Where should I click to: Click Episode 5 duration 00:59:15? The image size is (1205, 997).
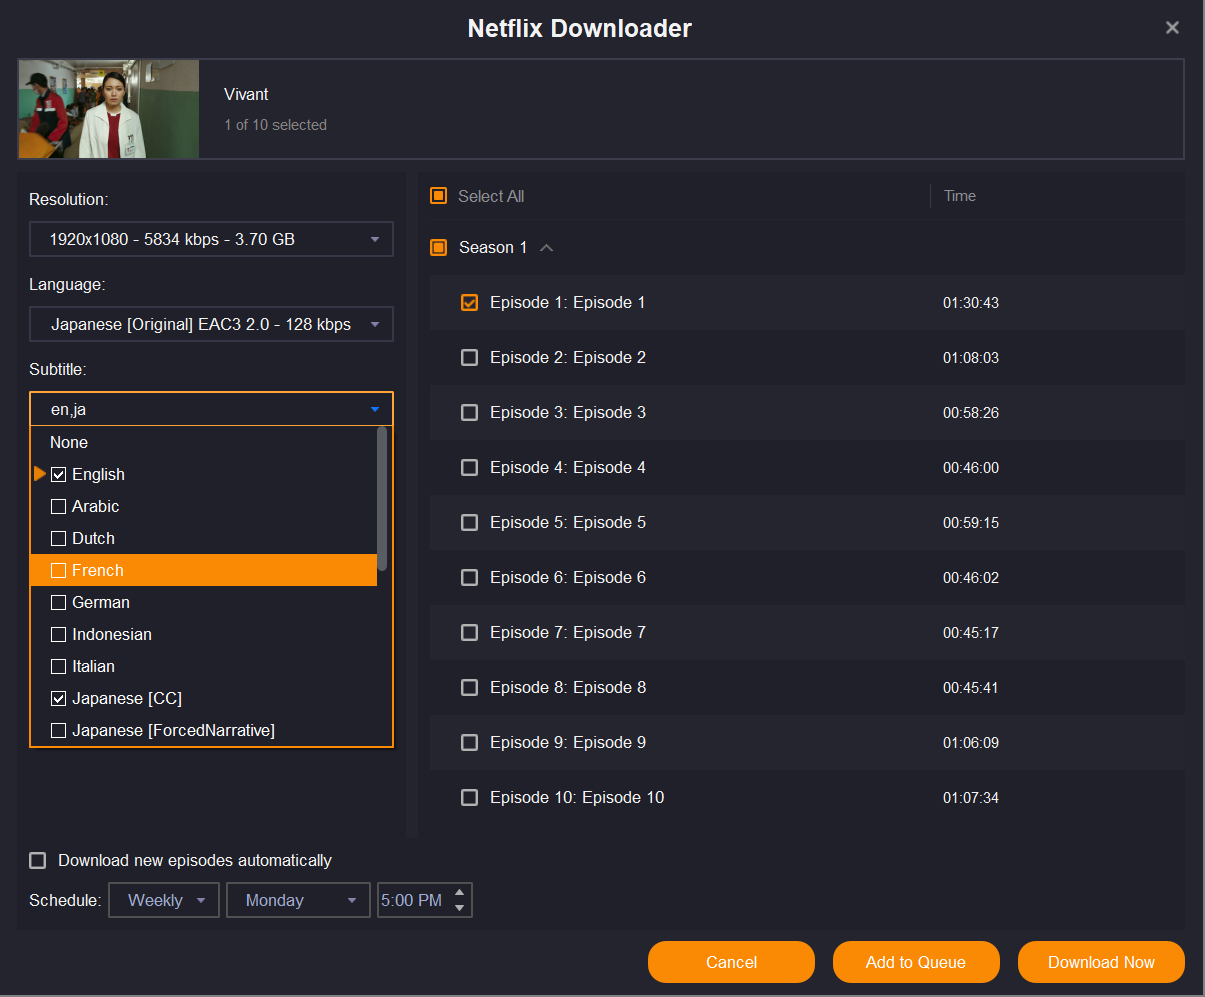click(x=970, y=522)
